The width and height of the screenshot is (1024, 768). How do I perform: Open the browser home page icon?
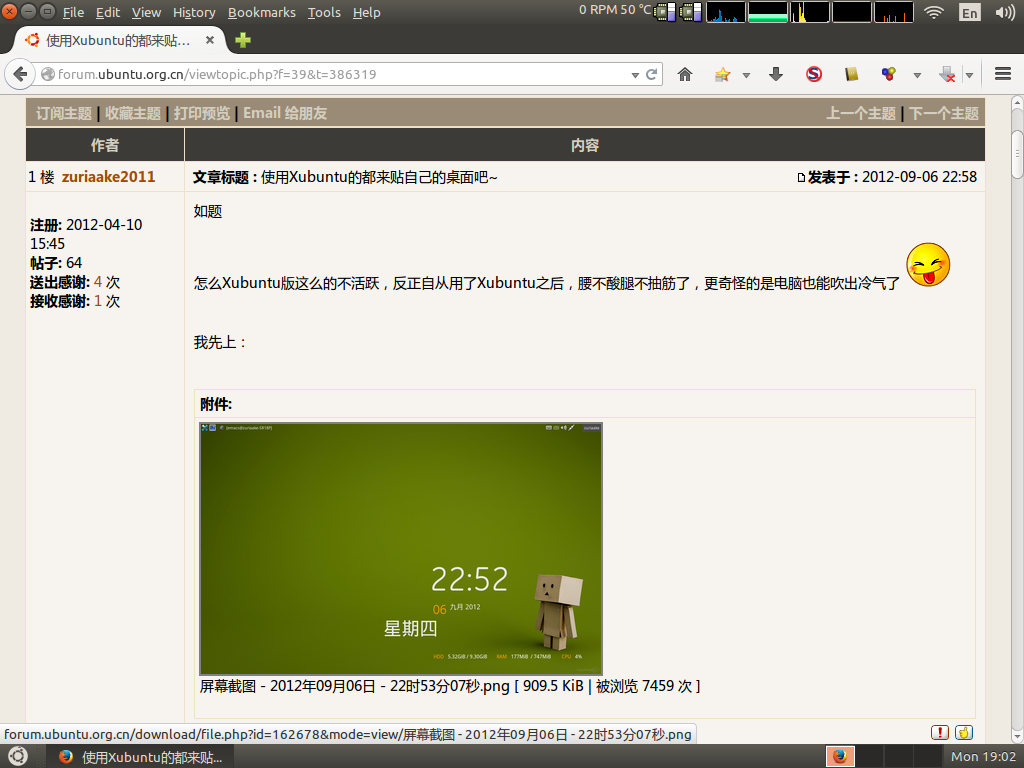[x=684, y=74]
